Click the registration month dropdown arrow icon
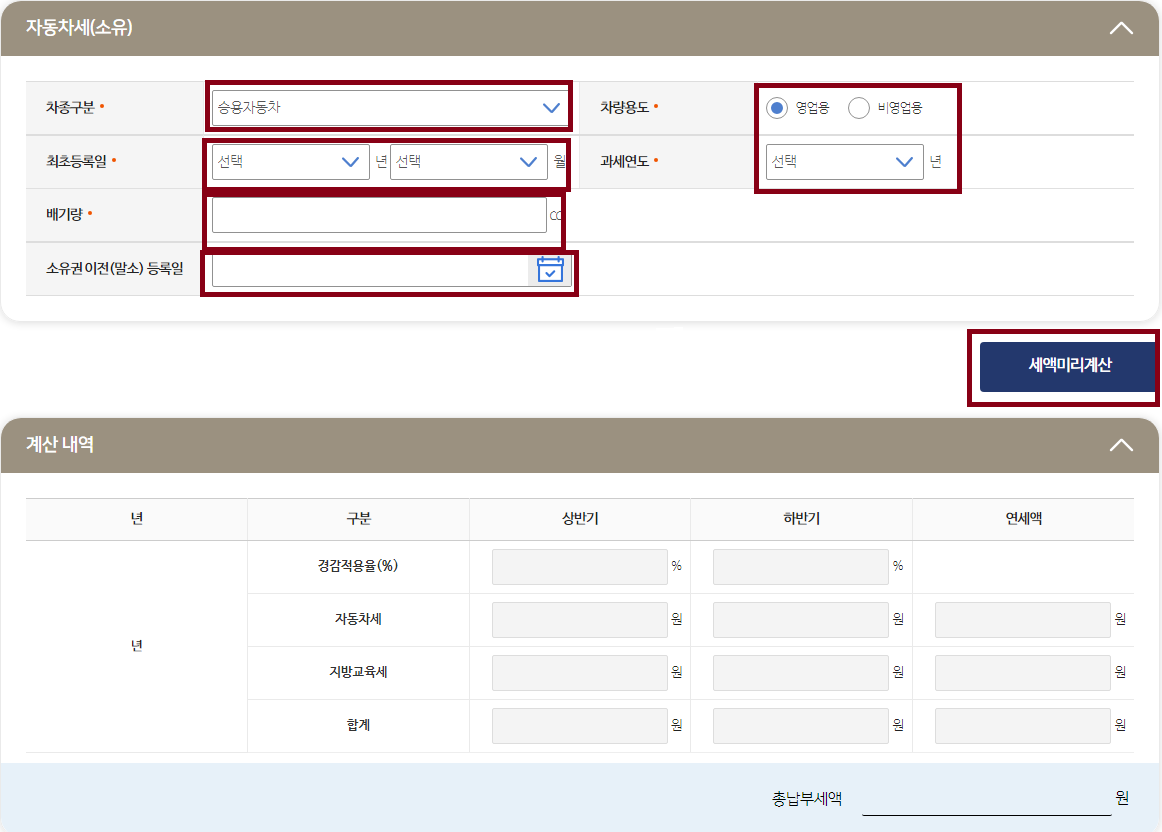Viewport: 1162px width, 832px height. click(529, 161)
